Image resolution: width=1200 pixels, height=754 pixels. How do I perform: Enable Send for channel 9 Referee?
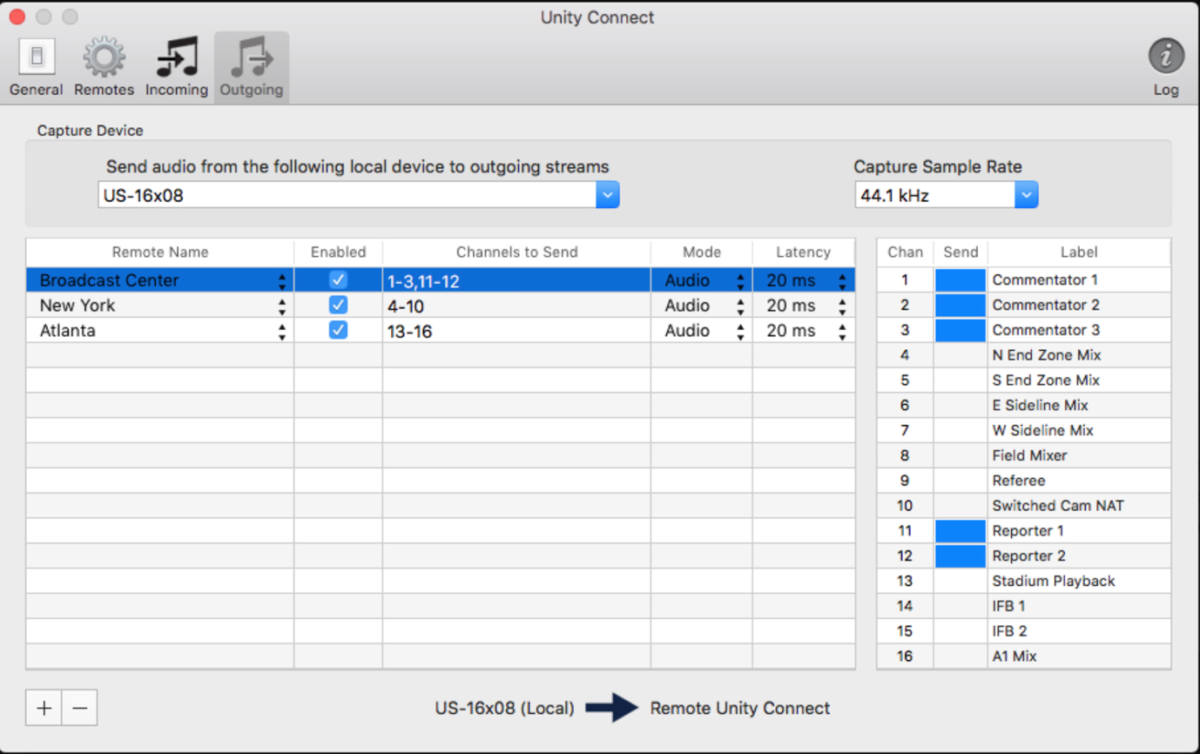pyautogui.click(x=960, y=481)
